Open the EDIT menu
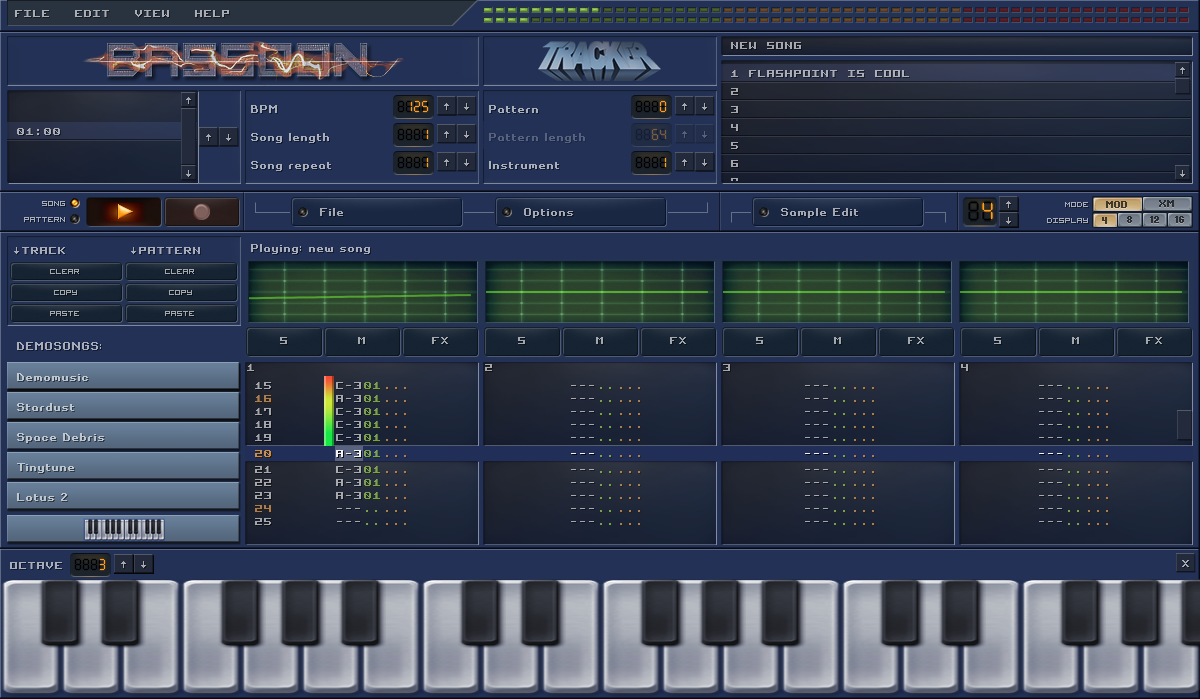The image size is (1200, 699). [92, 13]
